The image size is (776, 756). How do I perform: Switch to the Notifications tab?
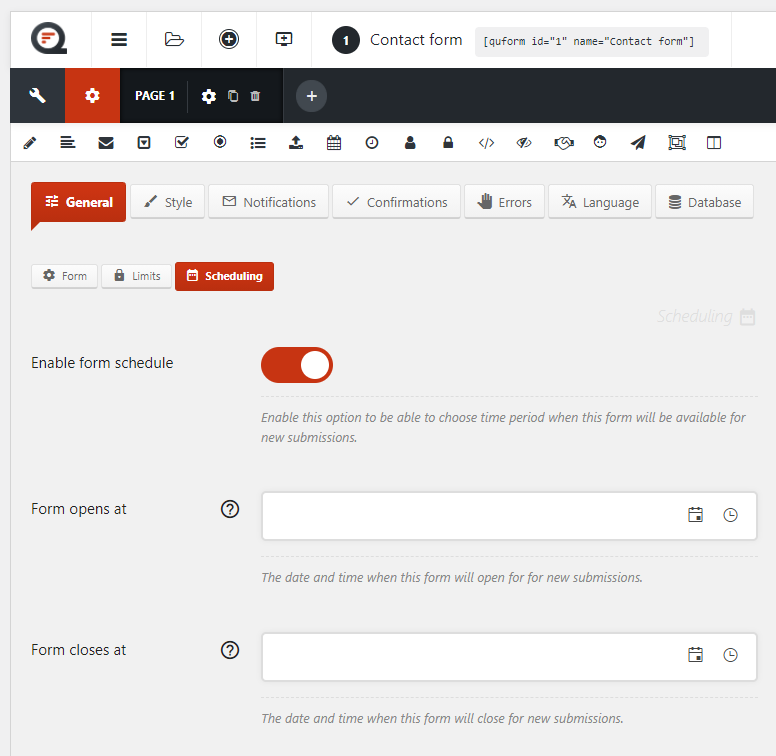click(268, 202)
